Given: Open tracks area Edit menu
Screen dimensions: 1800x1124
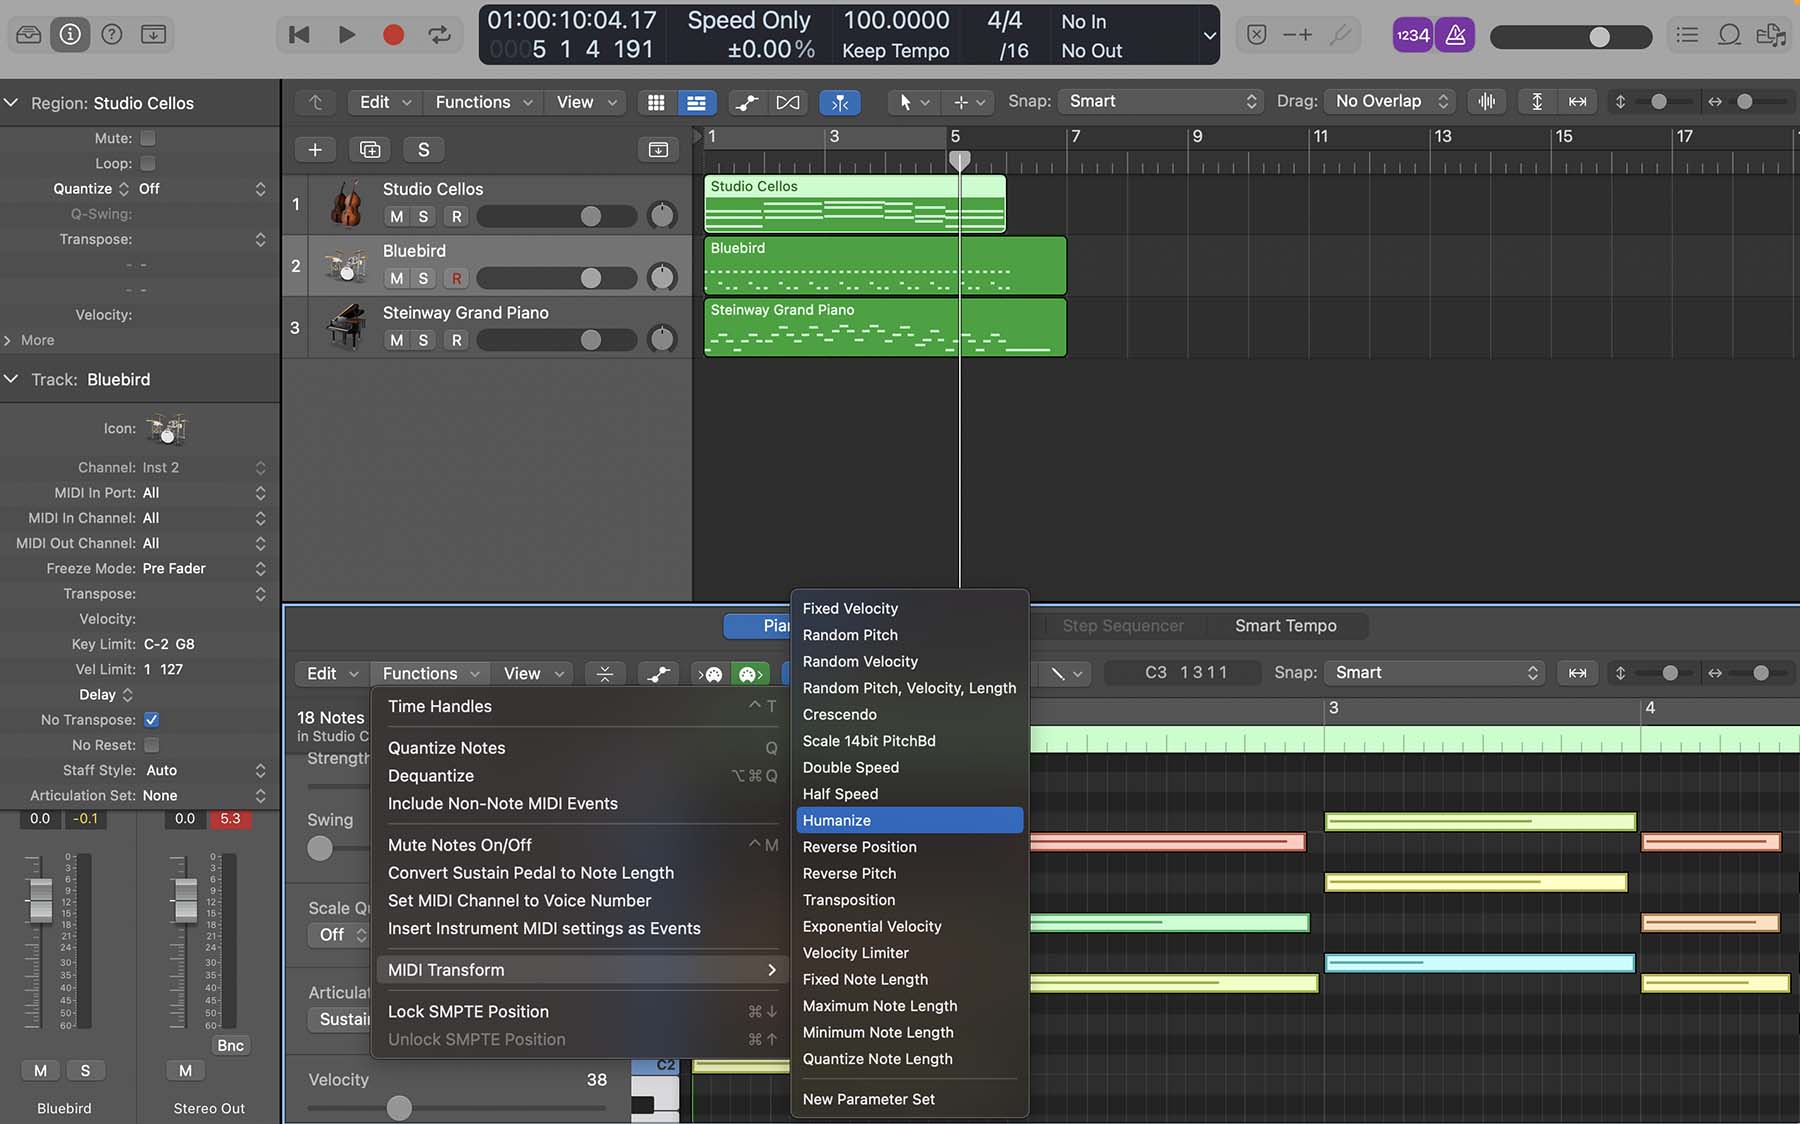Looking at the screenshot, I should pyautogui.click(x=385, y=102).
